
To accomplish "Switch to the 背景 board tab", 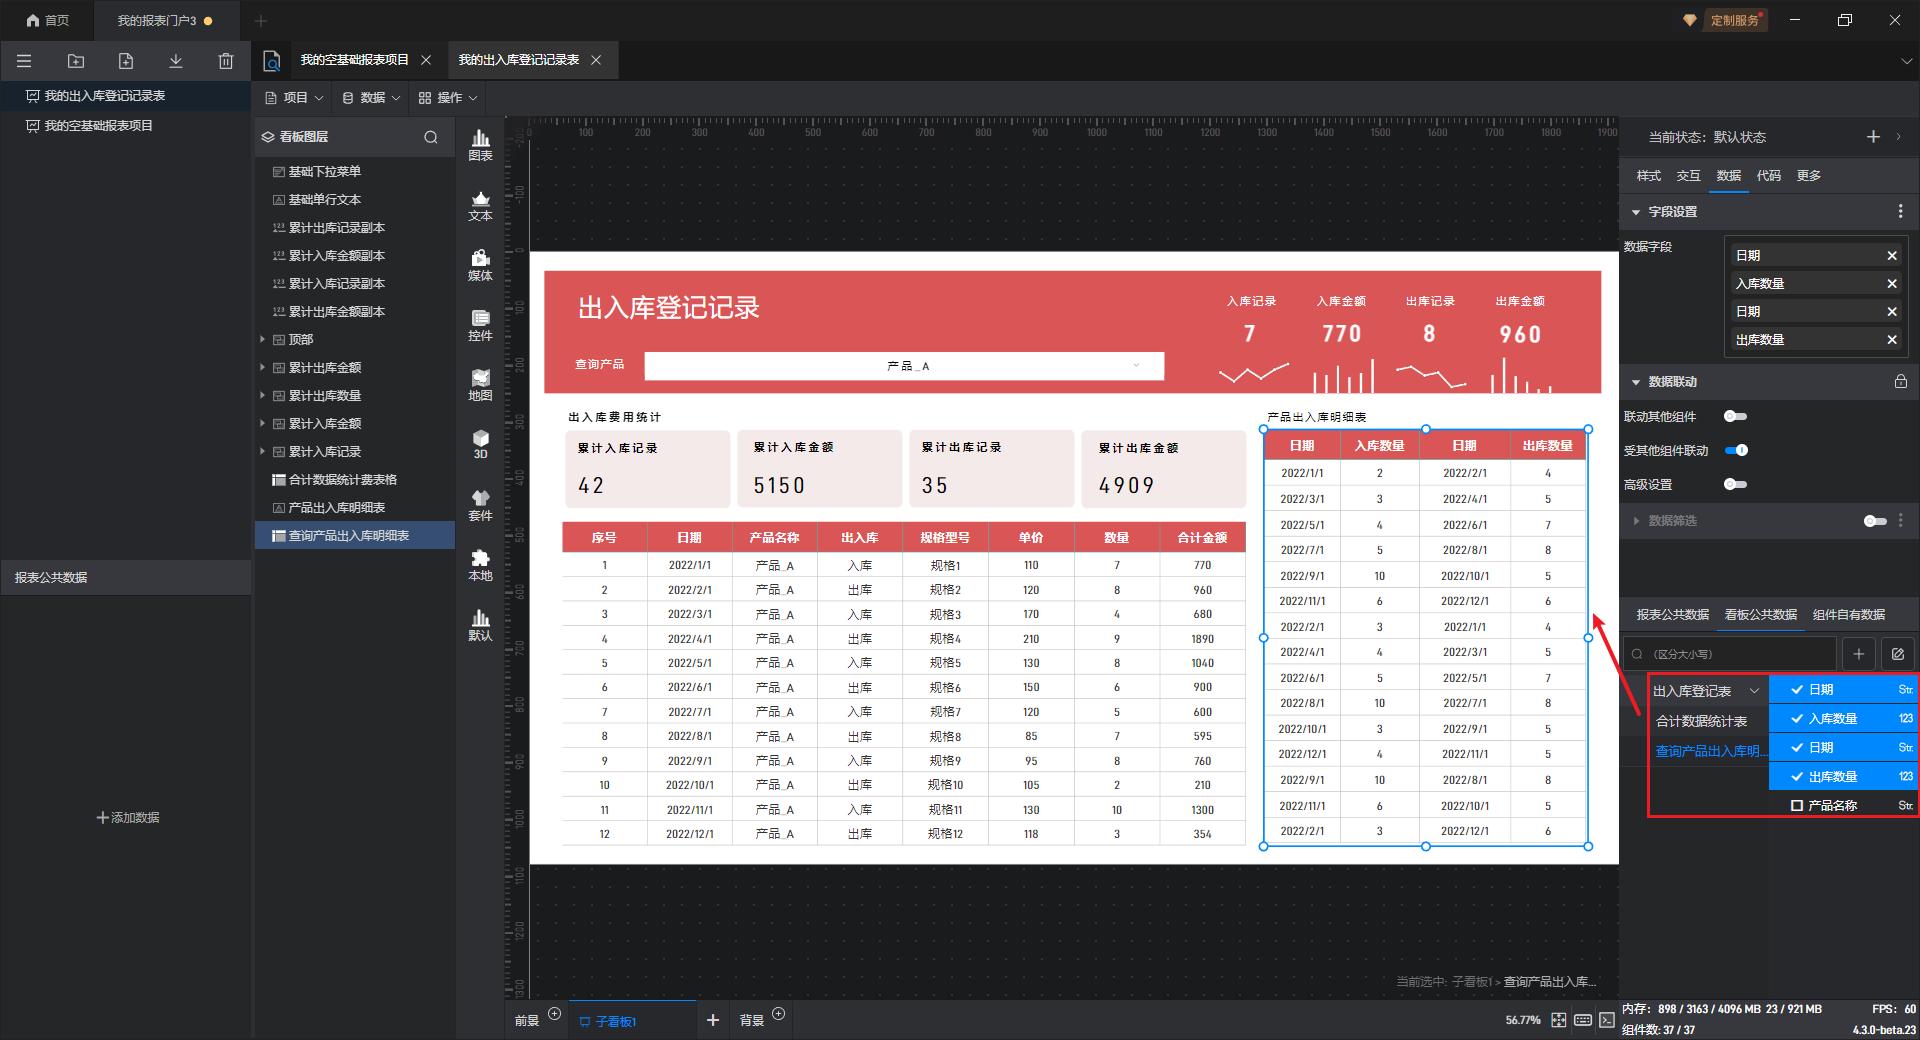I will (751, 1021).
